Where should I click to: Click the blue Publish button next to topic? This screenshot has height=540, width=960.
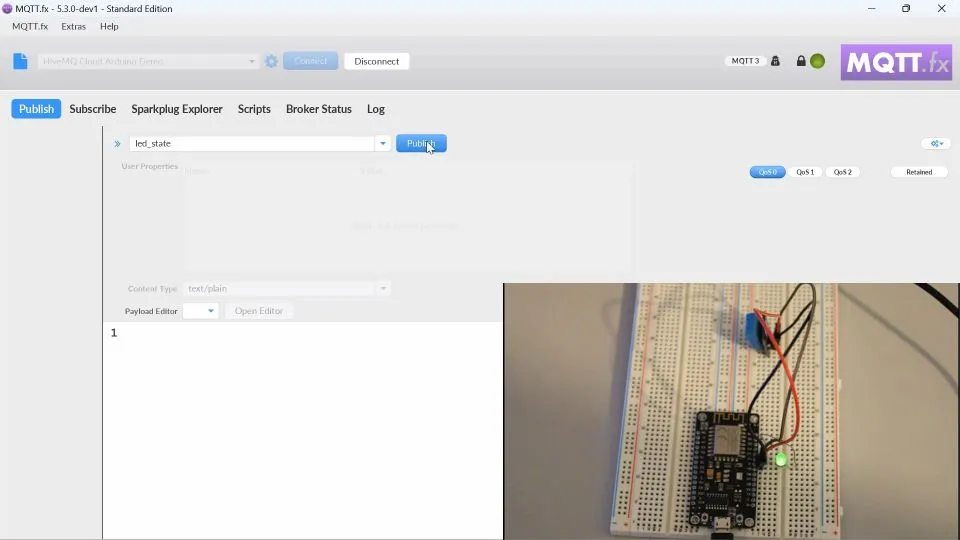click(x=421, y=143)
